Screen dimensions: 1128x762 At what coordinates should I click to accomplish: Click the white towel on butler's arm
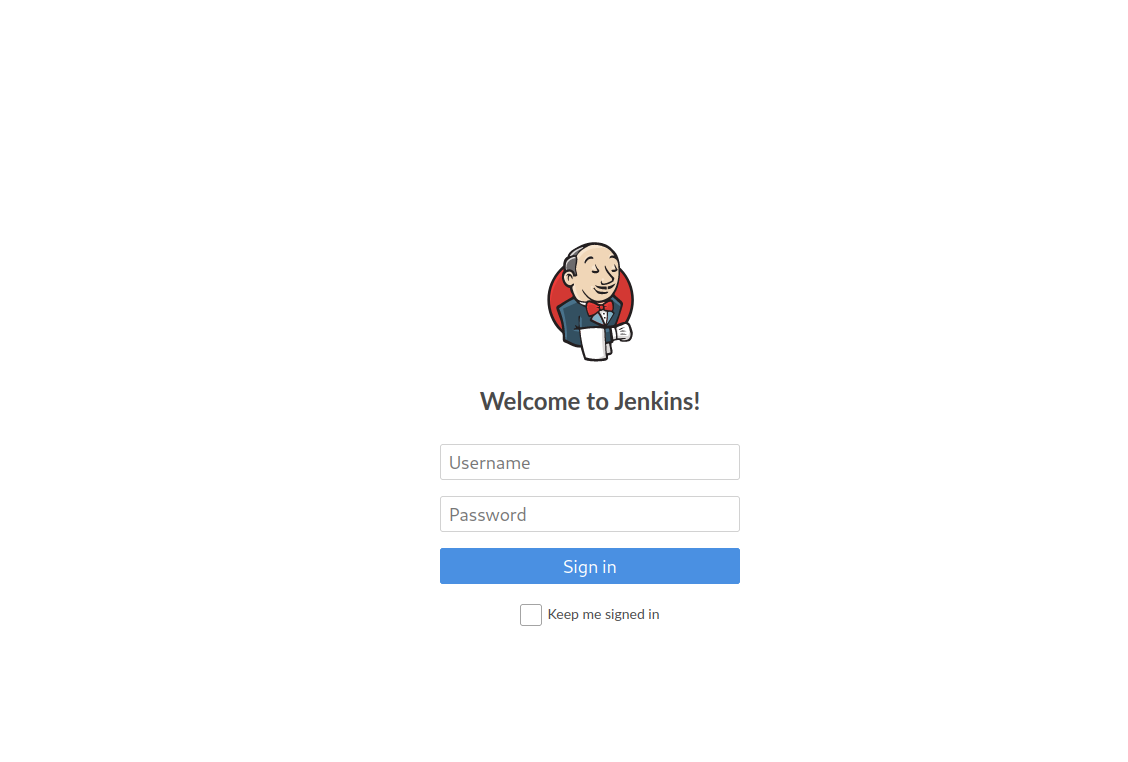click(595, 343)
